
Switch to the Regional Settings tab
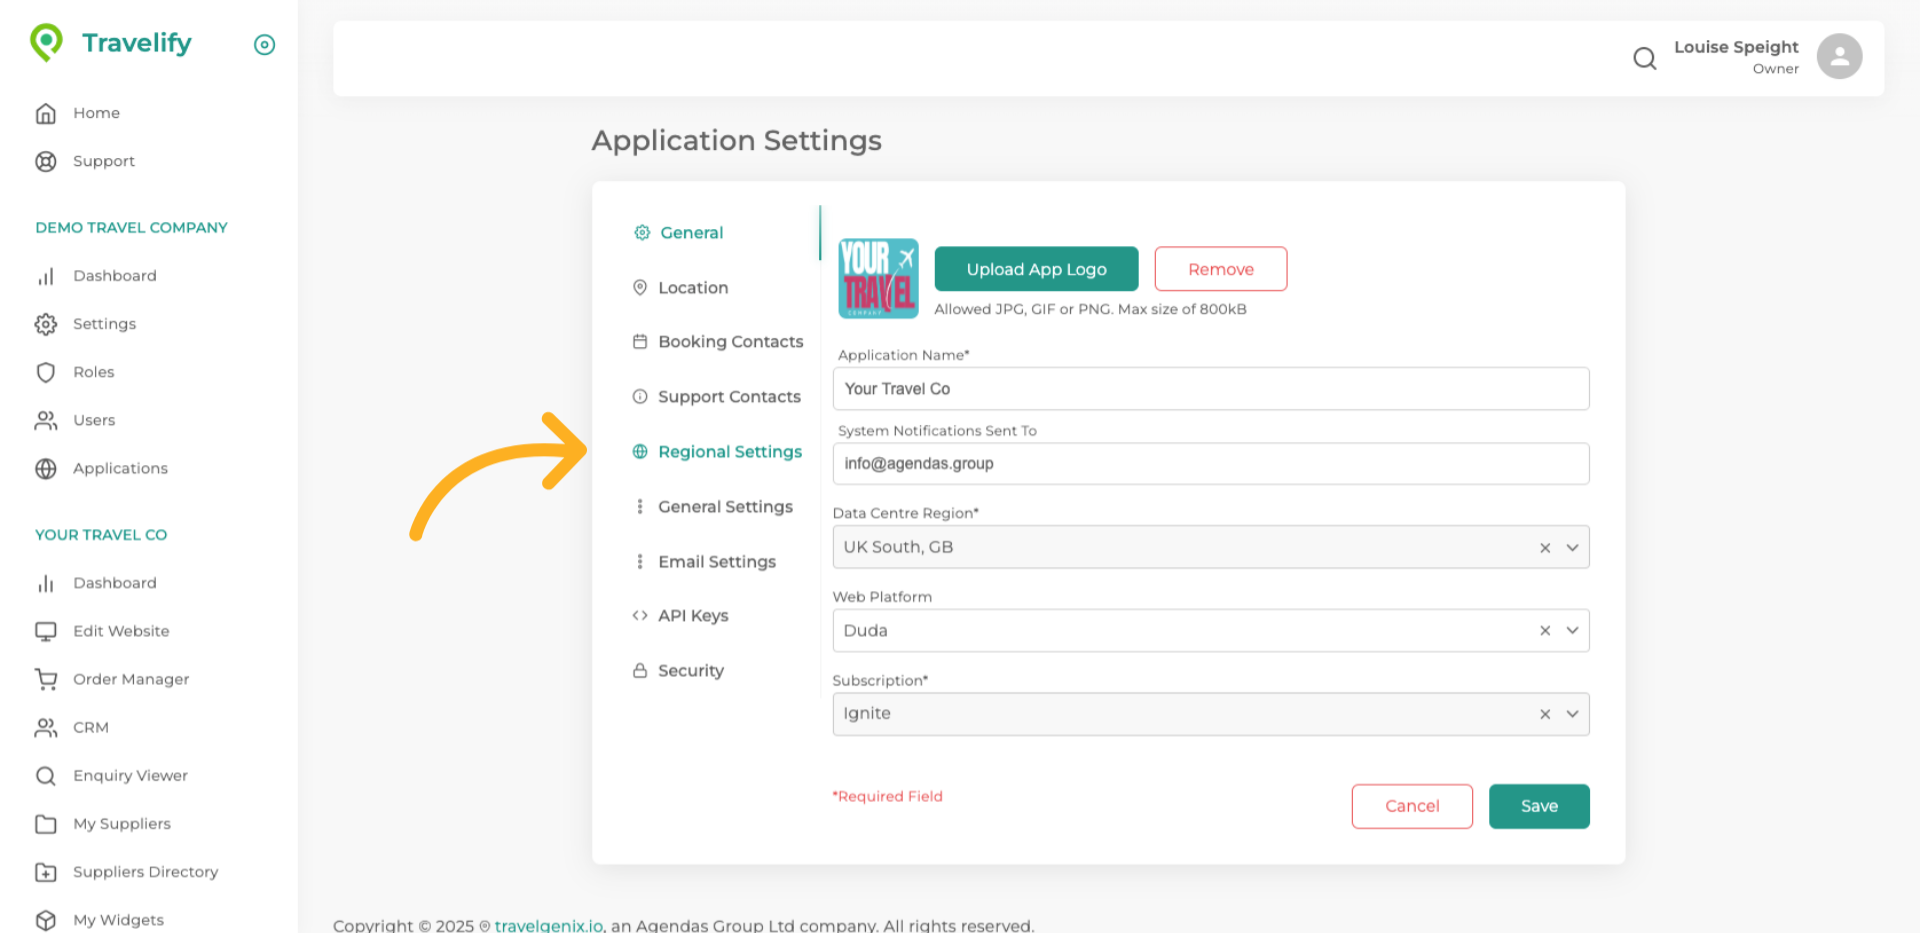(729, 451)
